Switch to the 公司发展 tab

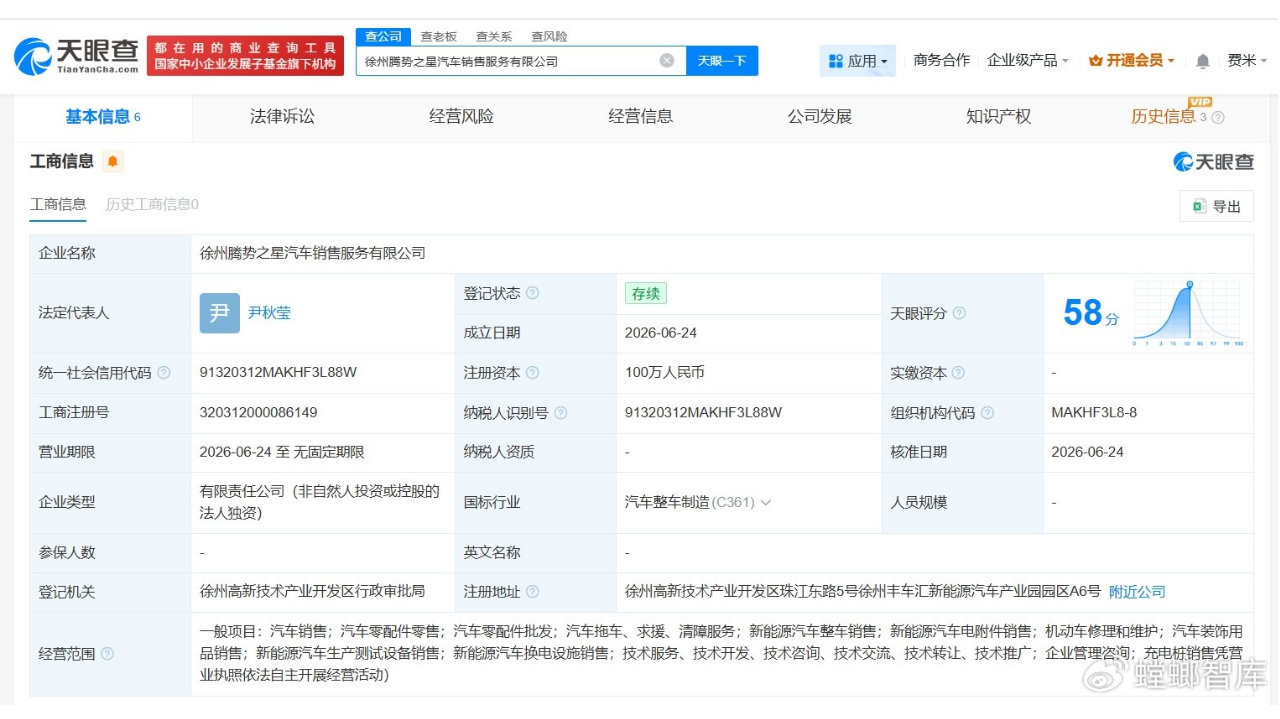[819, 116]
